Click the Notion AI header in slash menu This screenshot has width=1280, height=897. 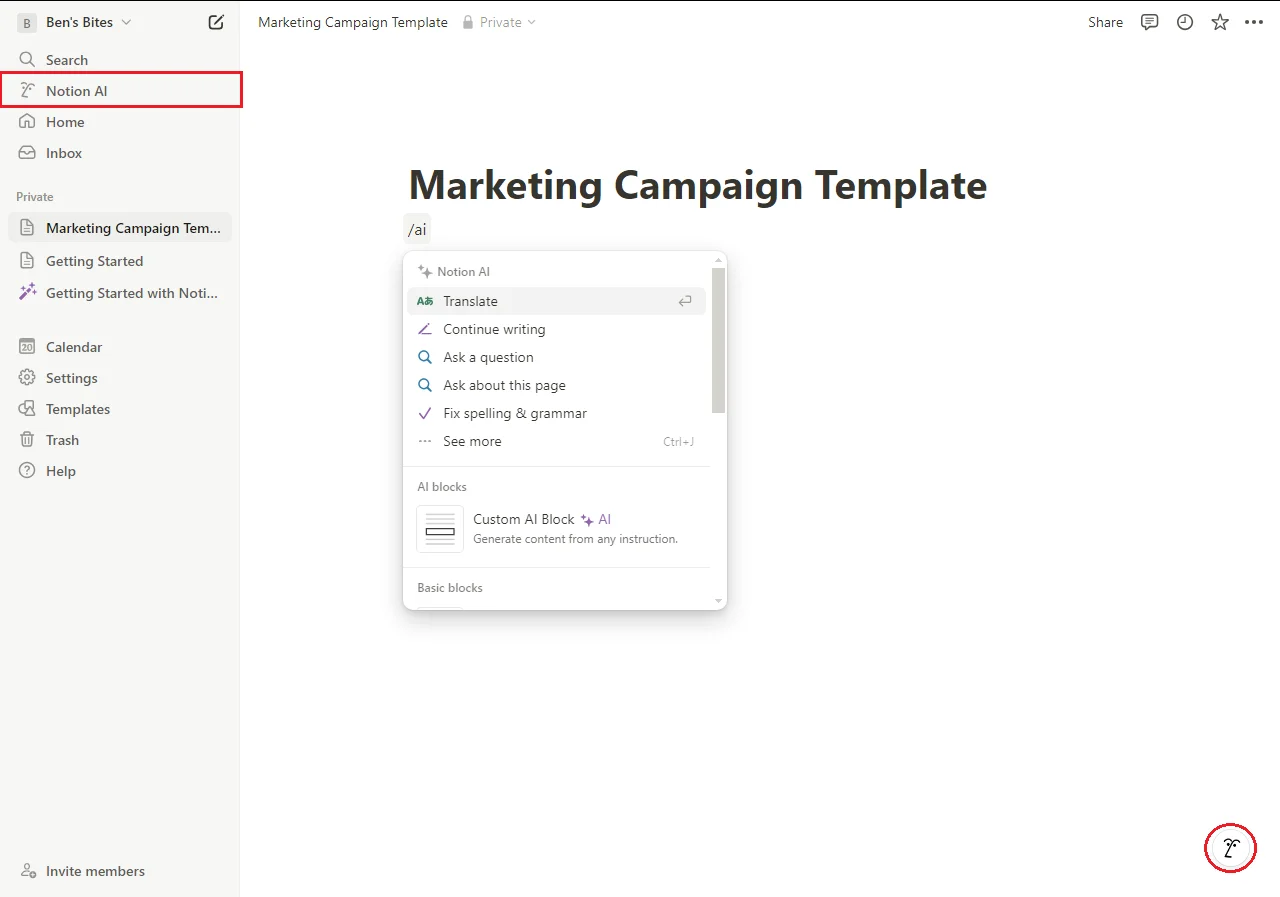(453, 272)
